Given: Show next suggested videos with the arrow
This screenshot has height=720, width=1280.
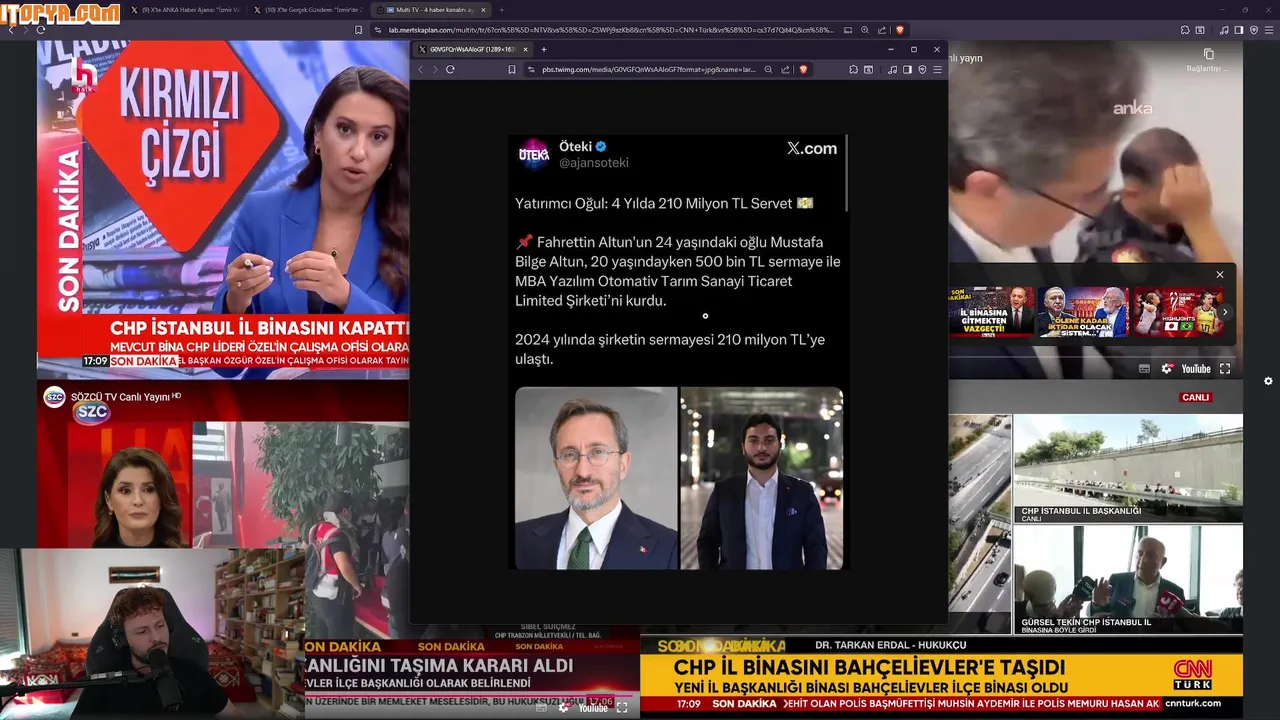Looking at the screenshot, I should (1225, 312).
